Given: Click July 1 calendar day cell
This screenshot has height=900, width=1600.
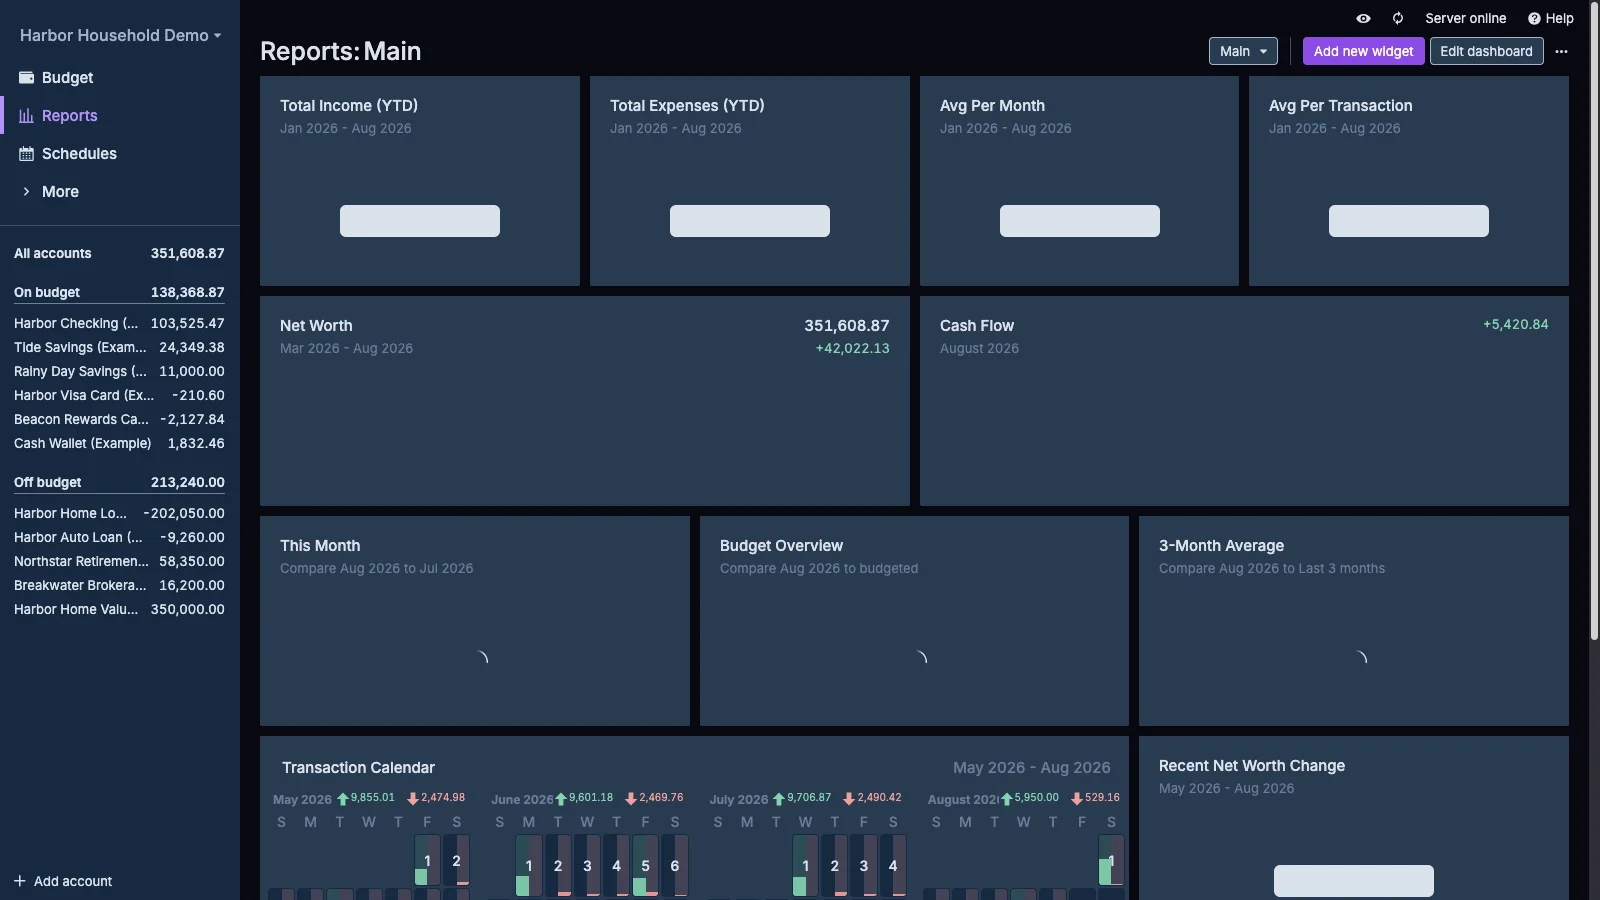Looking at the screenshot, I should click(x=805, y=866).
